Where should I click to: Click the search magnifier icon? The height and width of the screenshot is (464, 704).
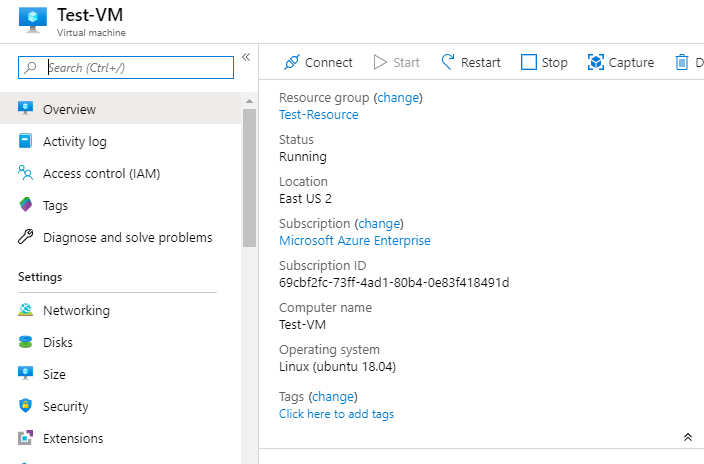pos(31,67)
